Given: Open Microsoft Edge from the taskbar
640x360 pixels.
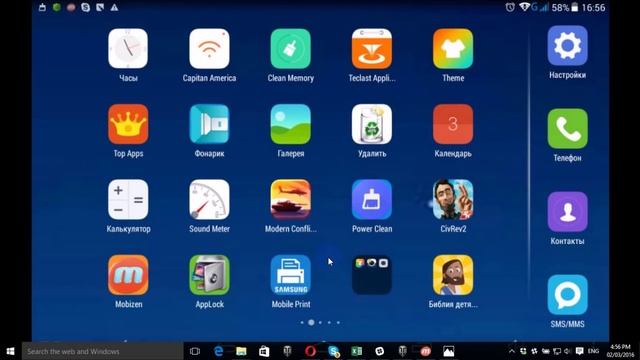Looking at the screenshot, I should 219,351.
